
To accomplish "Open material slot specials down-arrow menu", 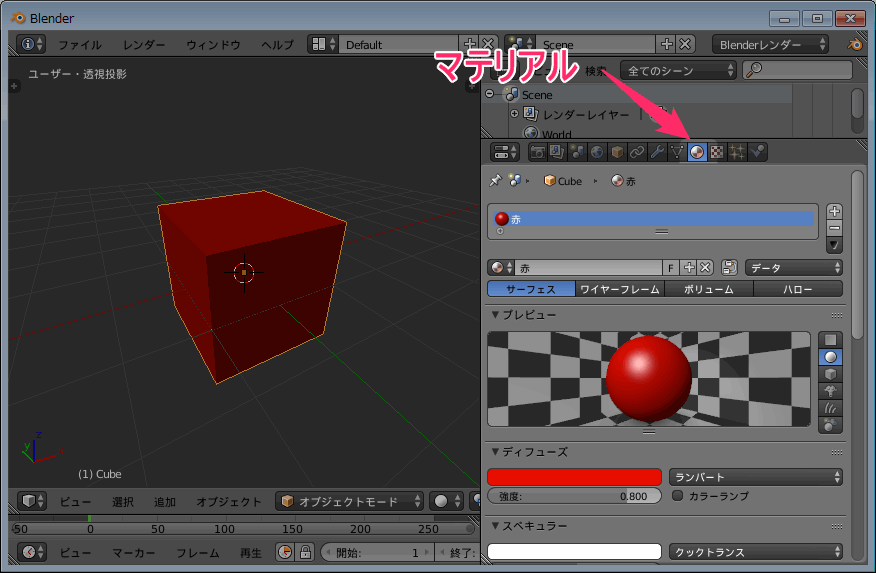I will (834, 245).
